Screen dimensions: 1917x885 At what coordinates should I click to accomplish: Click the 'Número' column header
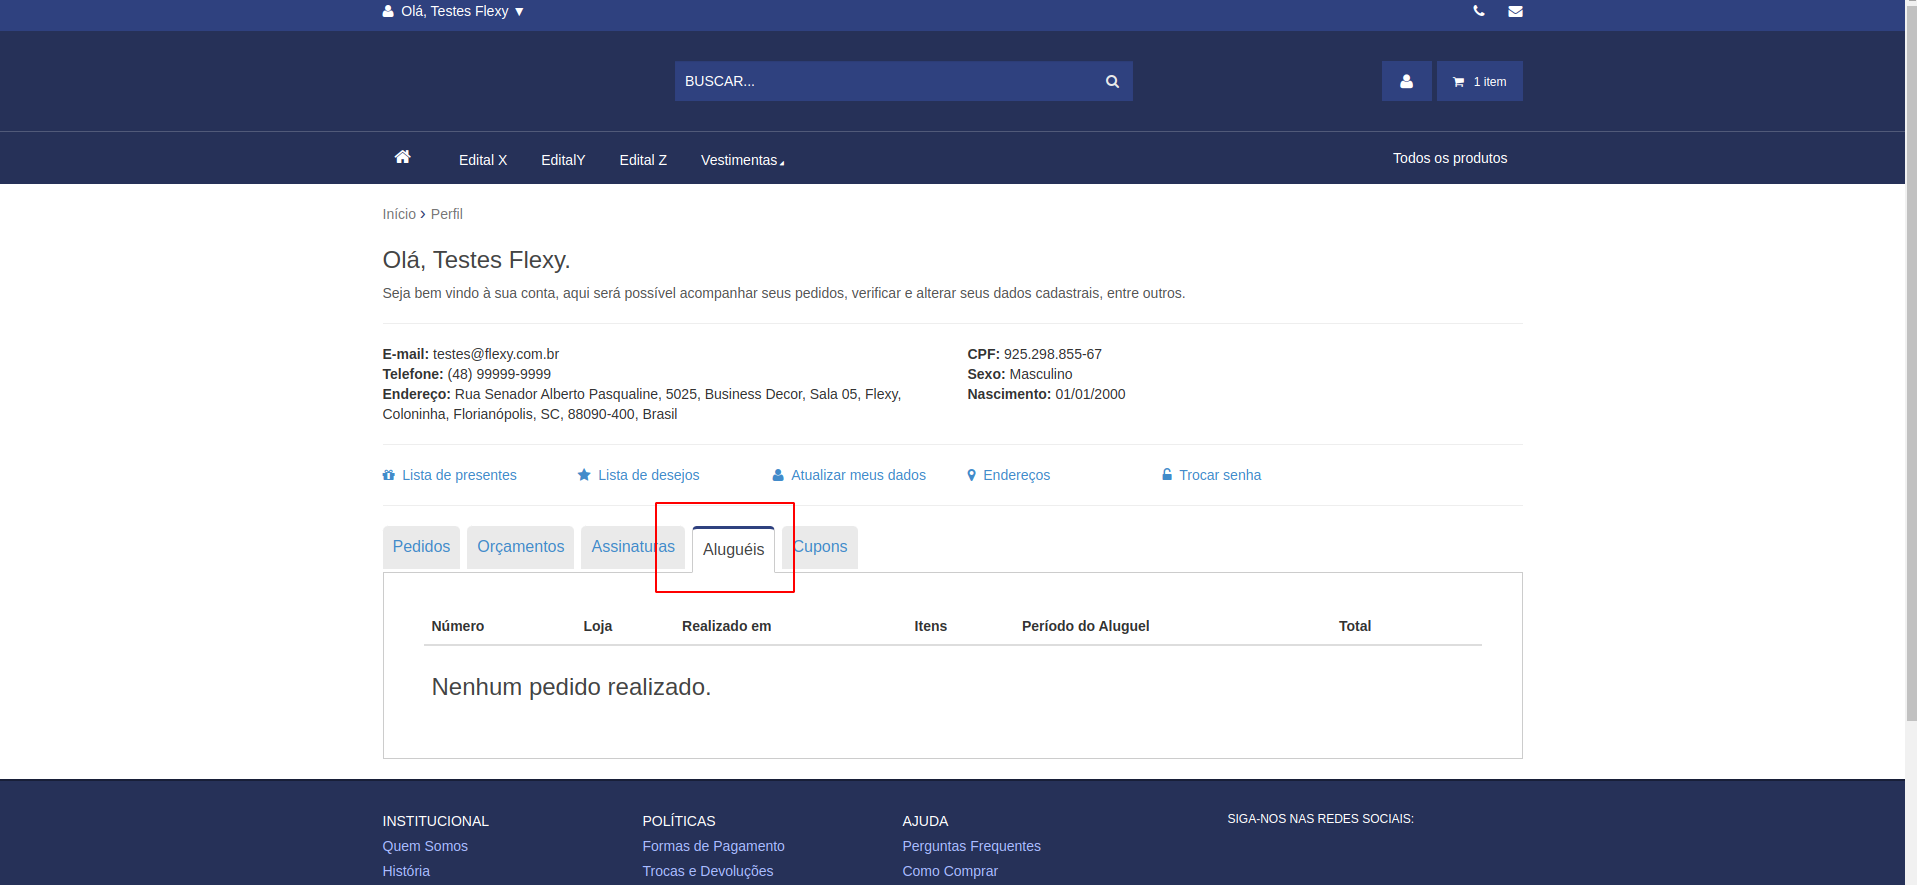pyautogui.click(x=457, y=626)
